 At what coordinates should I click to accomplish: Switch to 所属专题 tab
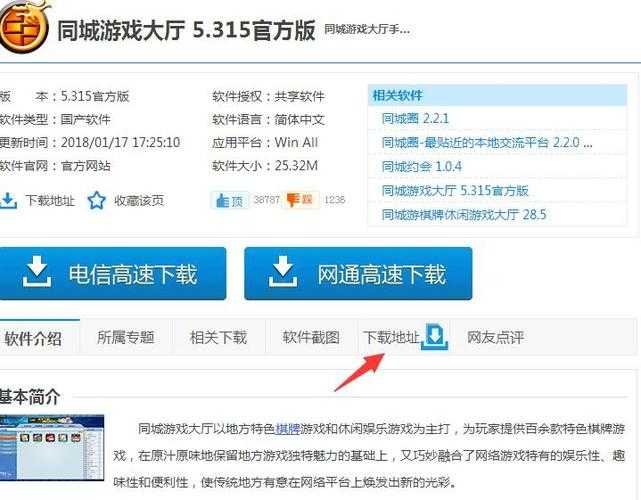[126, 337]
